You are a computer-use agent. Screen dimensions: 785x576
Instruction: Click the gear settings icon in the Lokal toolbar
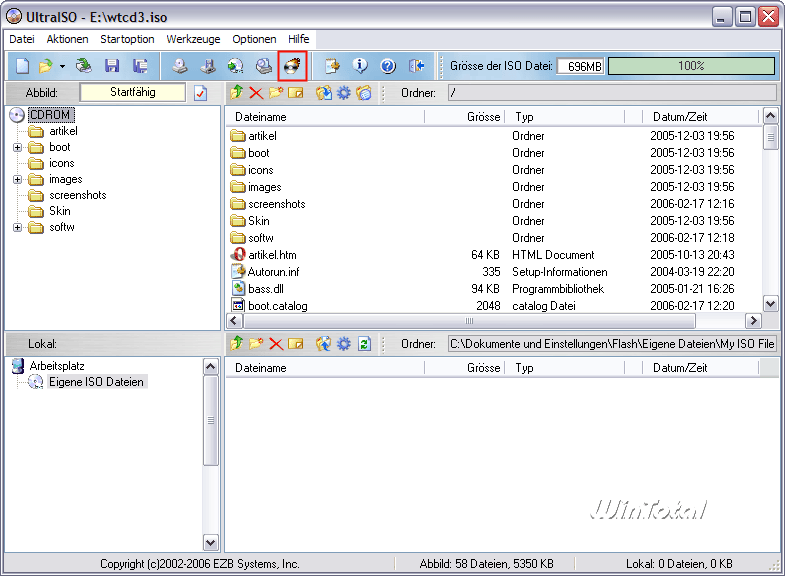344,344
